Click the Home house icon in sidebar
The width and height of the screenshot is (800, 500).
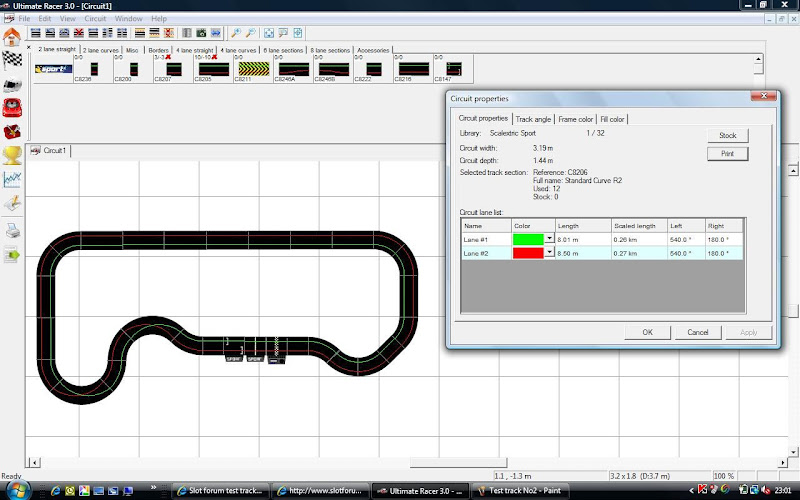[12, 37]
